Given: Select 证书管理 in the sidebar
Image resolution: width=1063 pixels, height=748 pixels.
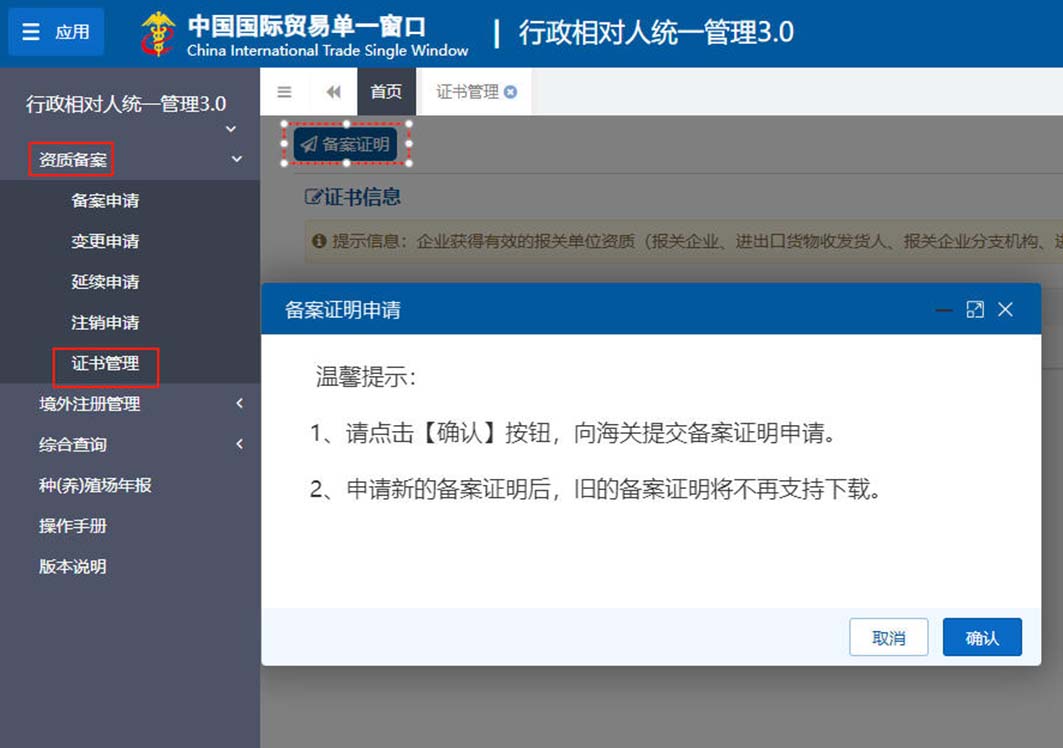Looking at the screenshot, I should pos(105,363).
